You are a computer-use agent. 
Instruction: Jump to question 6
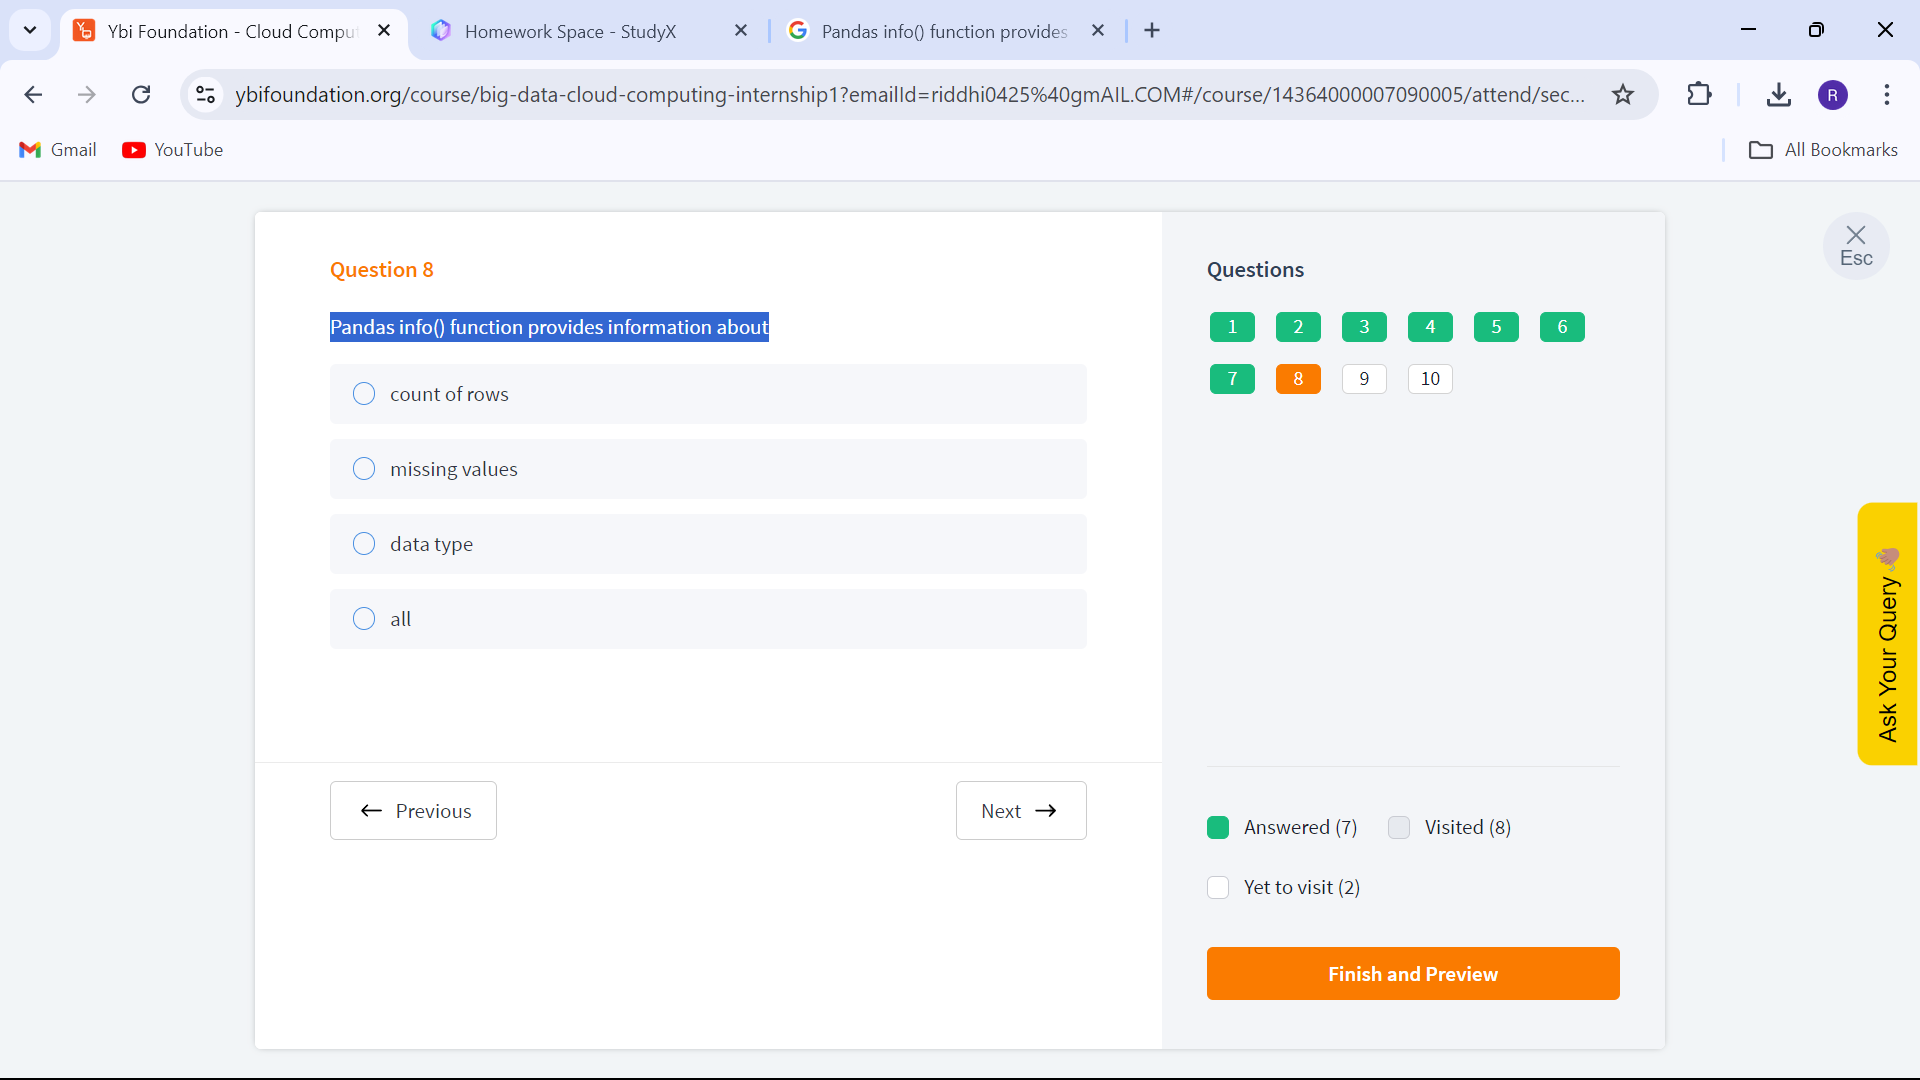coord(1562,327)
